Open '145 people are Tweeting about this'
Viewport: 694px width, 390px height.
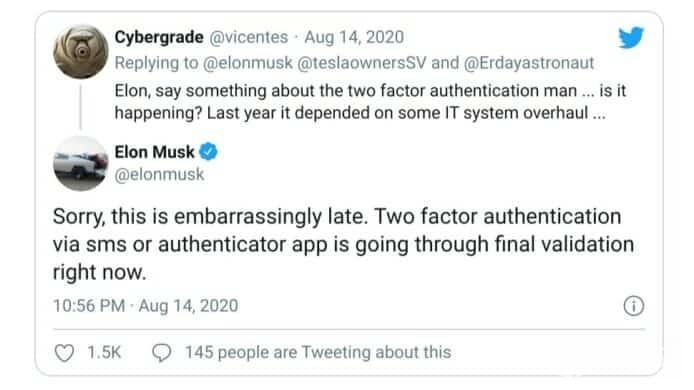tap(318, 352)
